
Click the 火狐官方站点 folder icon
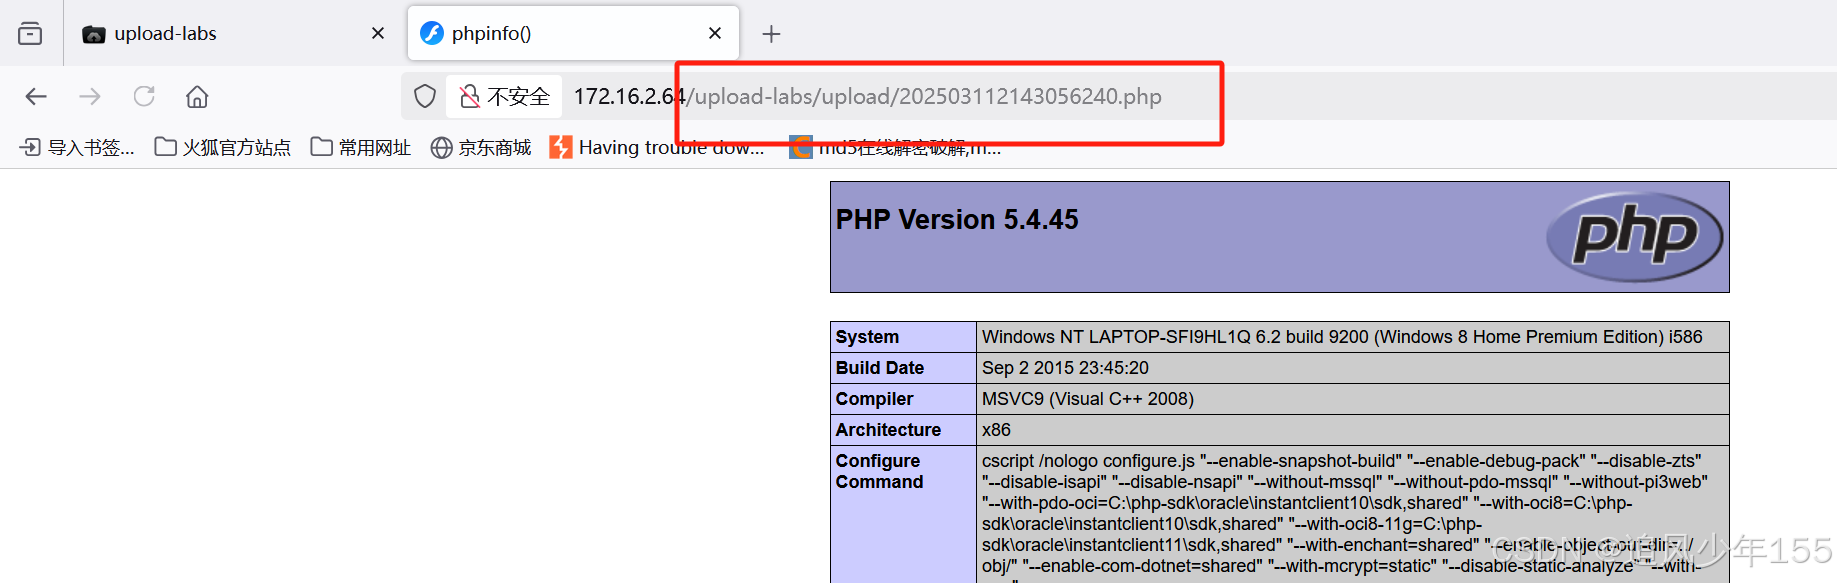coord(166,147)
